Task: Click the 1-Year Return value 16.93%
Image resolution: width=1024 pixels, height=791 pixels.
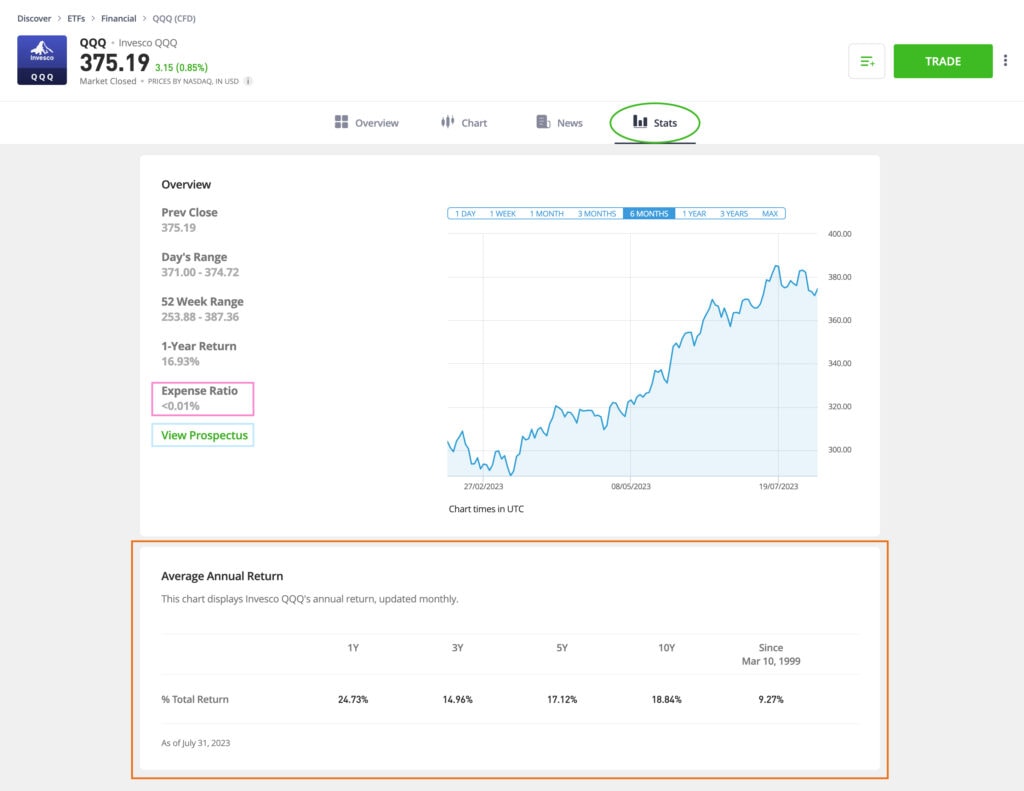Action: [x=180, y=361]
